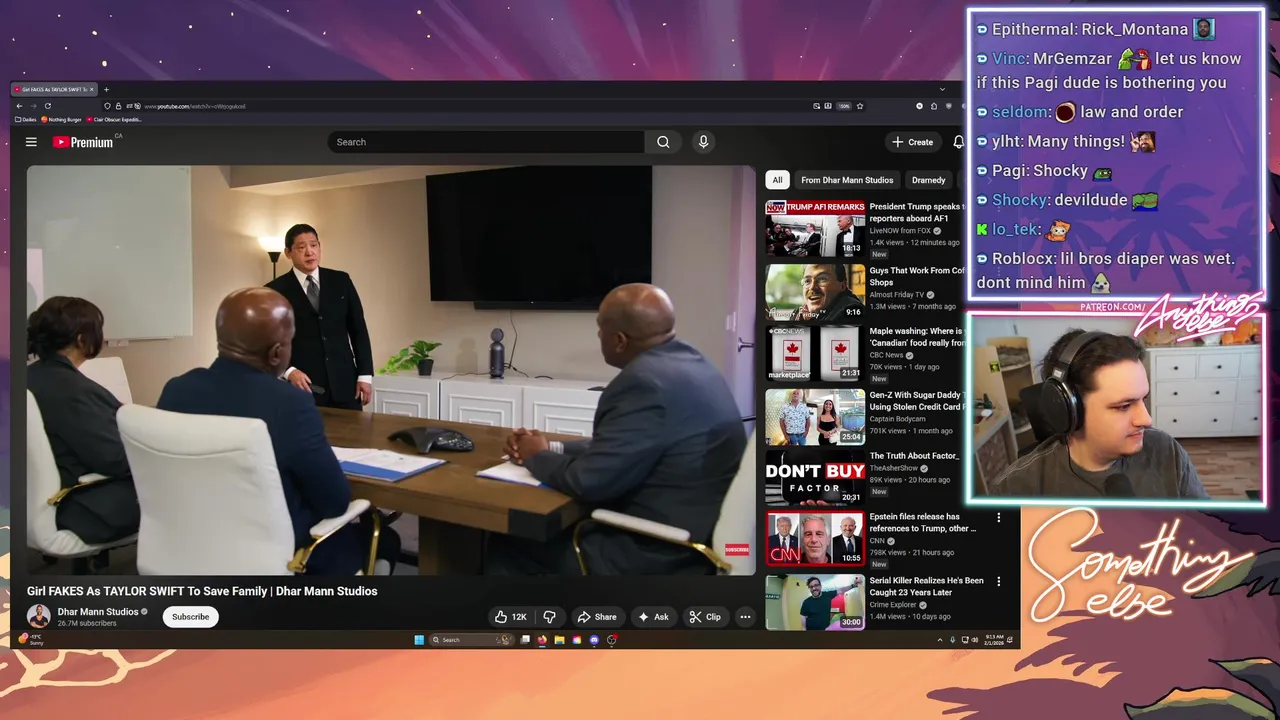Open President Trump AF1 remarks thumbnail
This screenshot has width=1280, height=720.
click(x=815, y=228)
